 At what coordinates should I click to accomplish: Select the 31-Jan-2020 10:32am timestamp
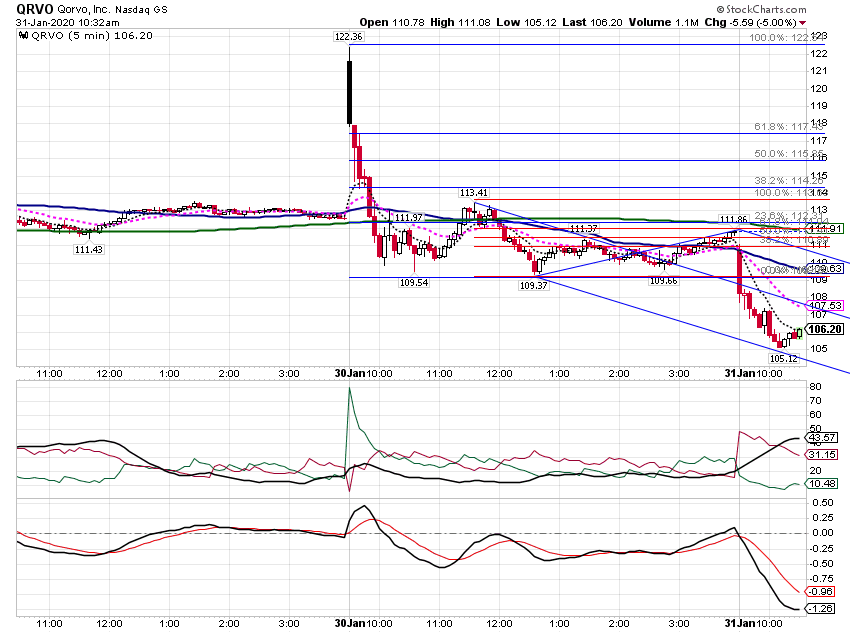(x=68, y=23)
